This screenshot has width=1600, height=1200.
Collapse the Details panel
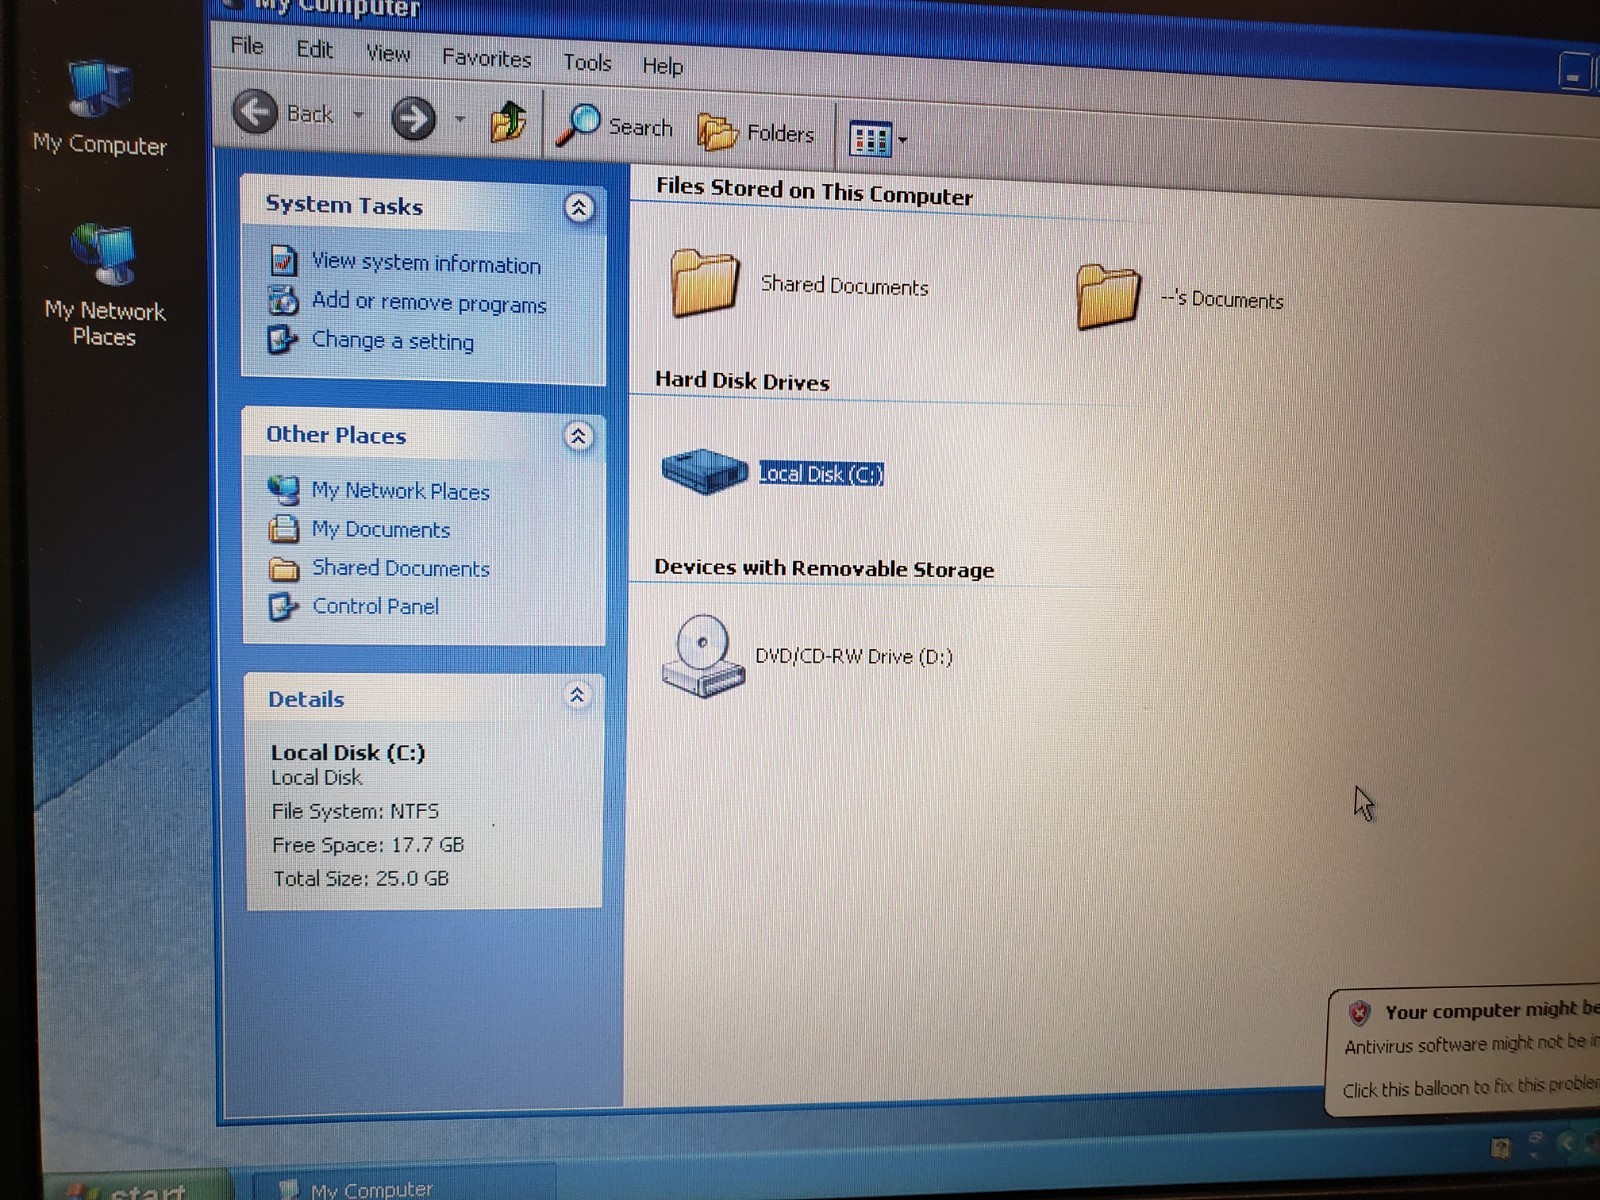(577, 695)
